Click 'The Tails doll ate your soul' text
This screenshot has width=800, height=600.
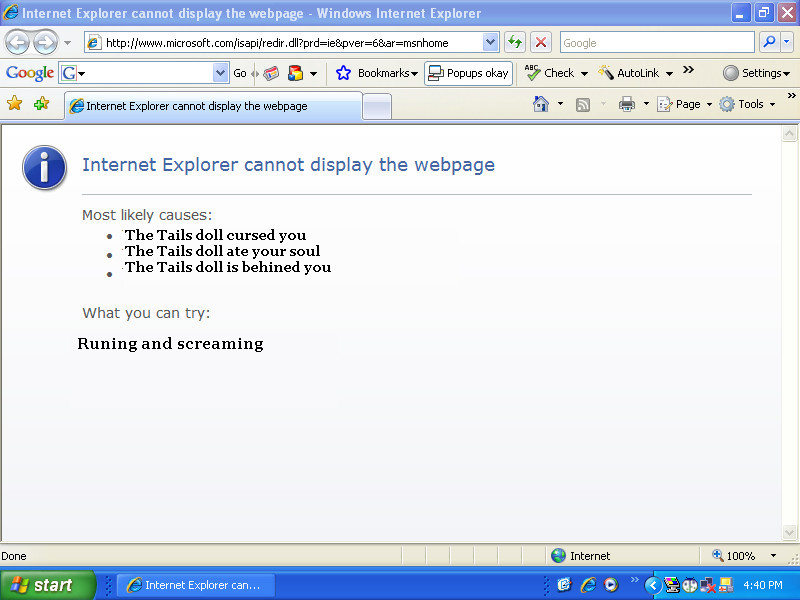tap(222, 251)
